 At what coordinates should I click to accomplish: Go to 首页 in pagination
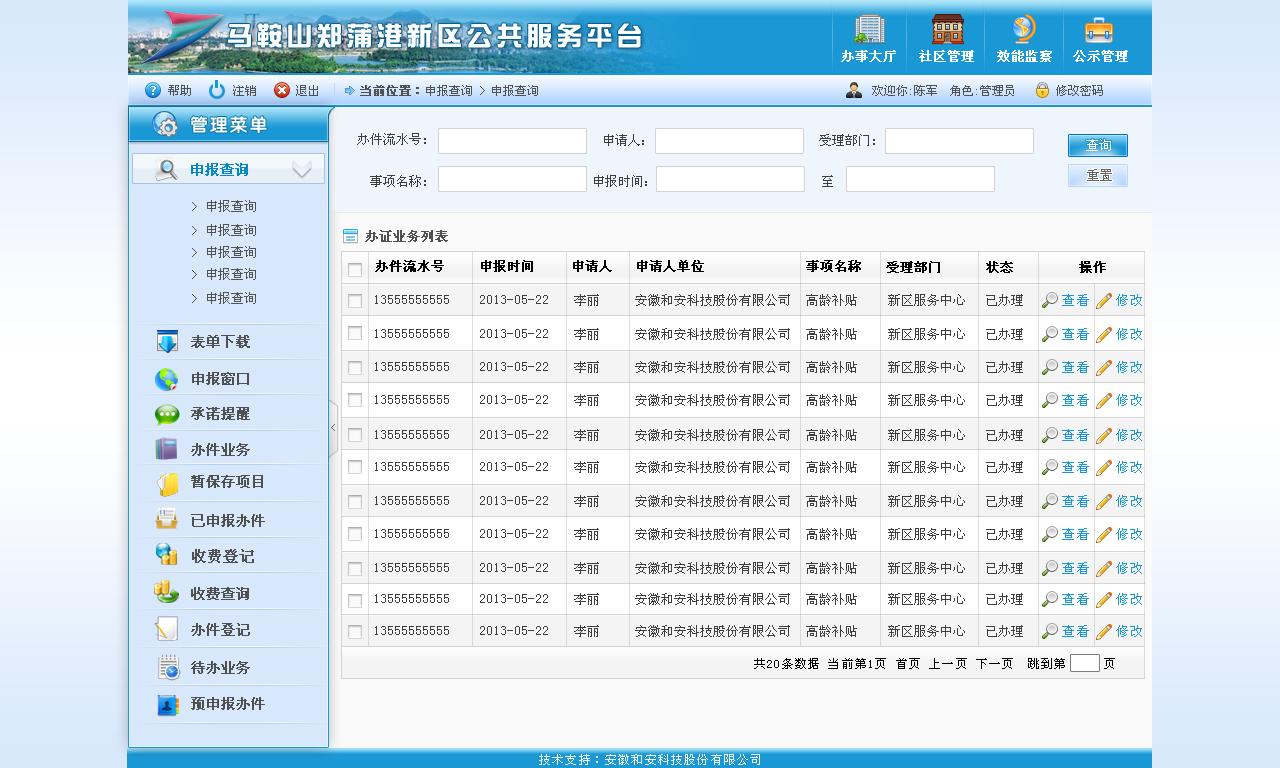click(908, 663)
